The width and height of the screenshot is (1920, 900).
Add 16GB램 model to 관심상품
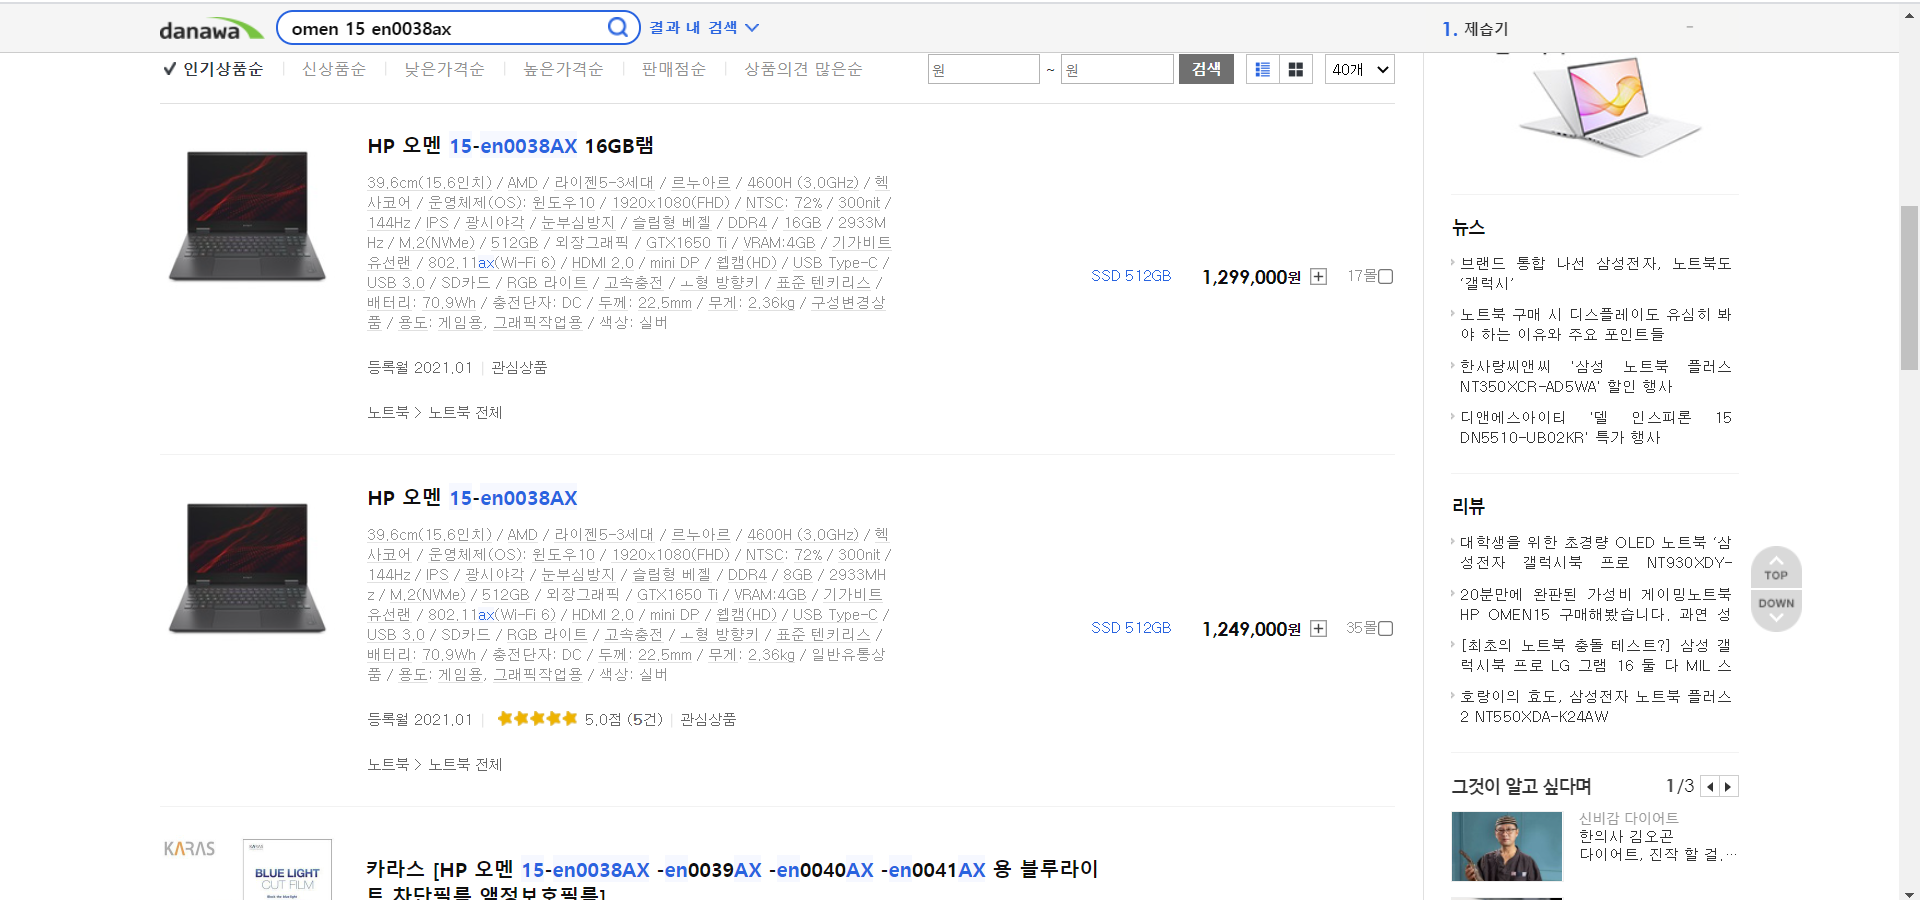(519, 368)
